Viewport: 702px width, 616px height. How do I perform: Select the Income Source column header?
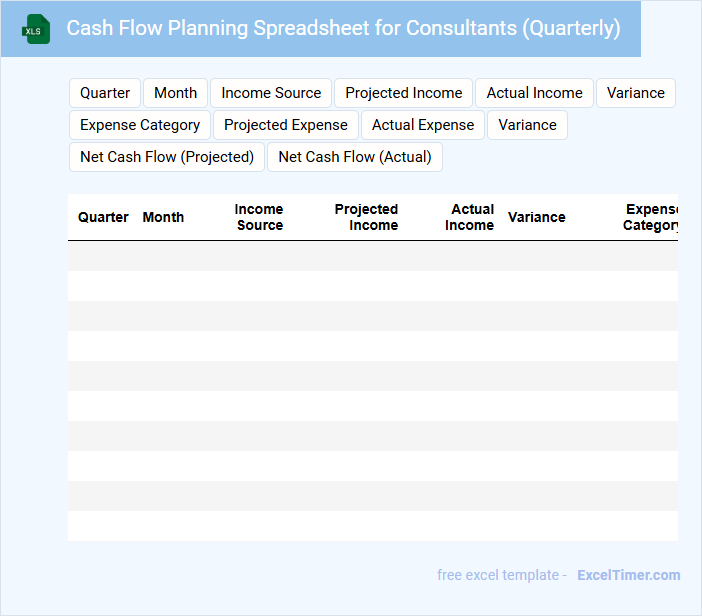(x=259, y=217)
